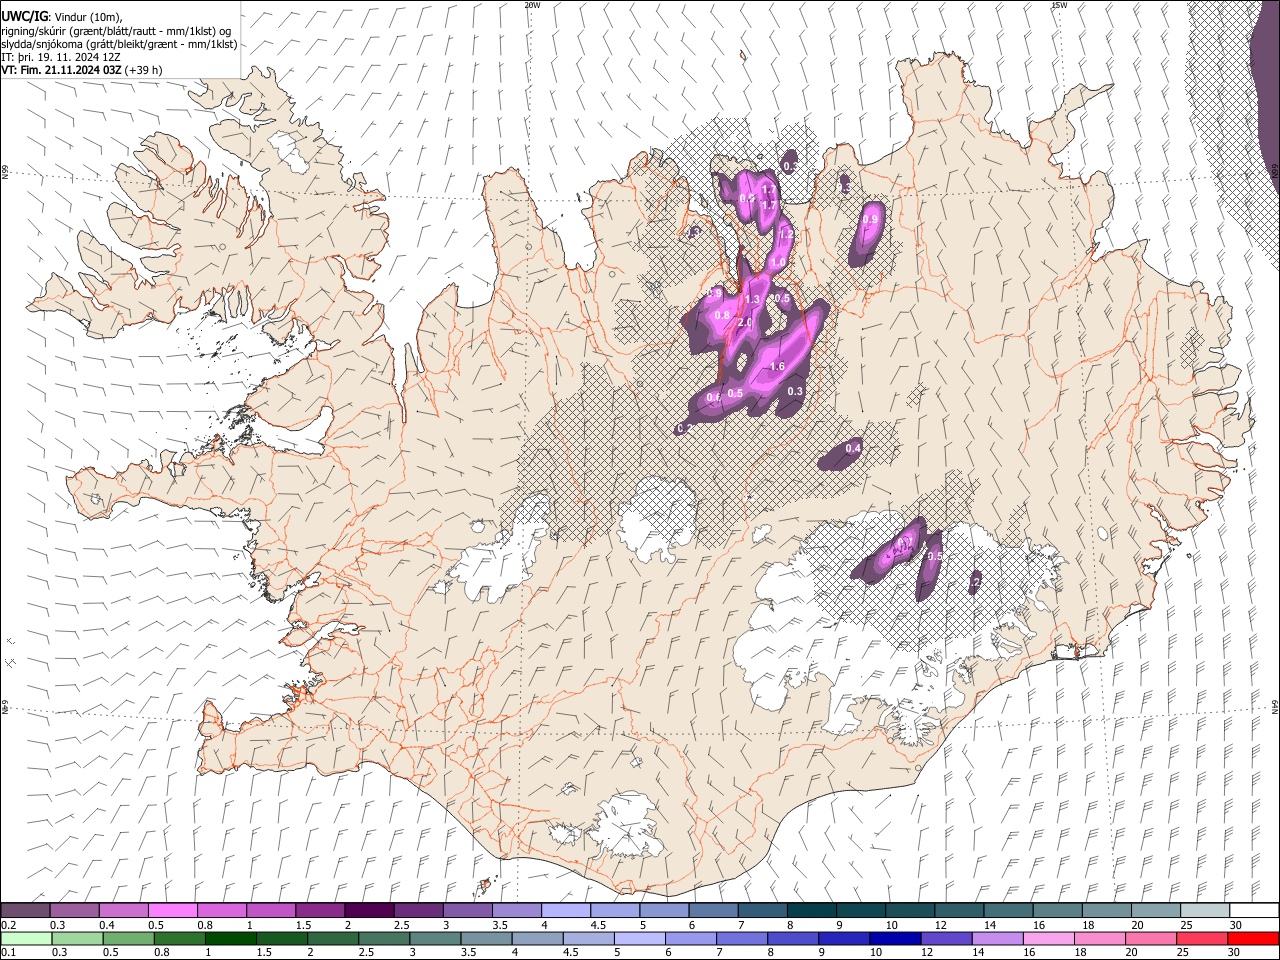Click the 0.6 snowfall value on the map
Screen dimensions: 1280x960
[714, 397]
